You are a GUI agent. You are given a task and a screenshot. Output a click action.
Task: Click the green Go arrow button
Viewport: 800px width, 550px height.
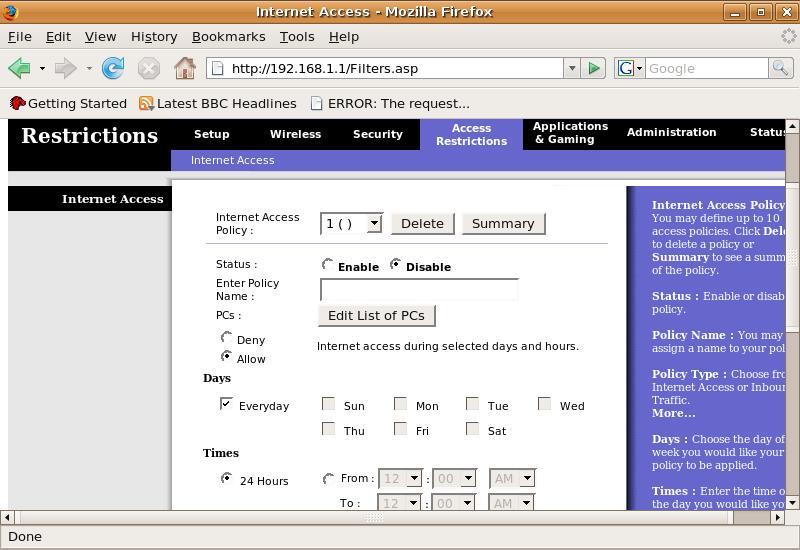pos(594,68)
